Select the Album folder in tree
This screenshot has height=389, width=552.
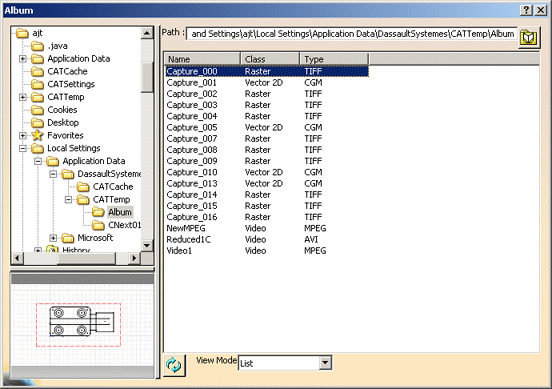(x=112, y=212)
